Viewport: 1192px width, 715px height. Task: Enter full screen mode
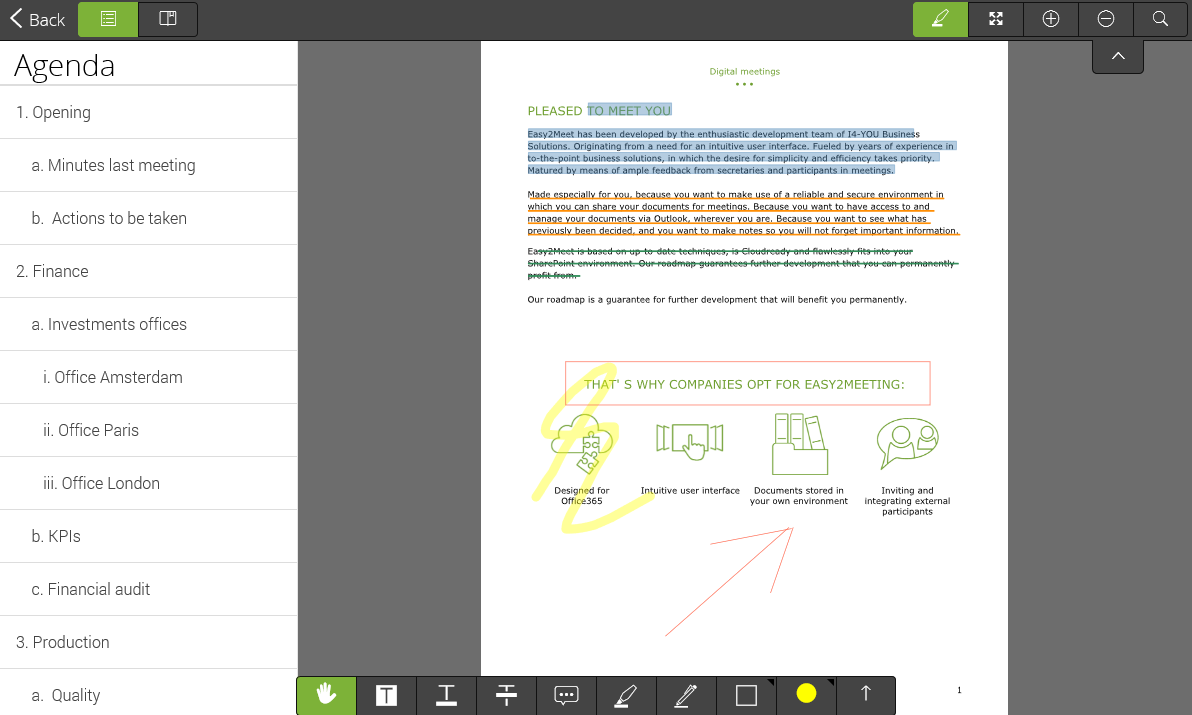tap(996, 19)
